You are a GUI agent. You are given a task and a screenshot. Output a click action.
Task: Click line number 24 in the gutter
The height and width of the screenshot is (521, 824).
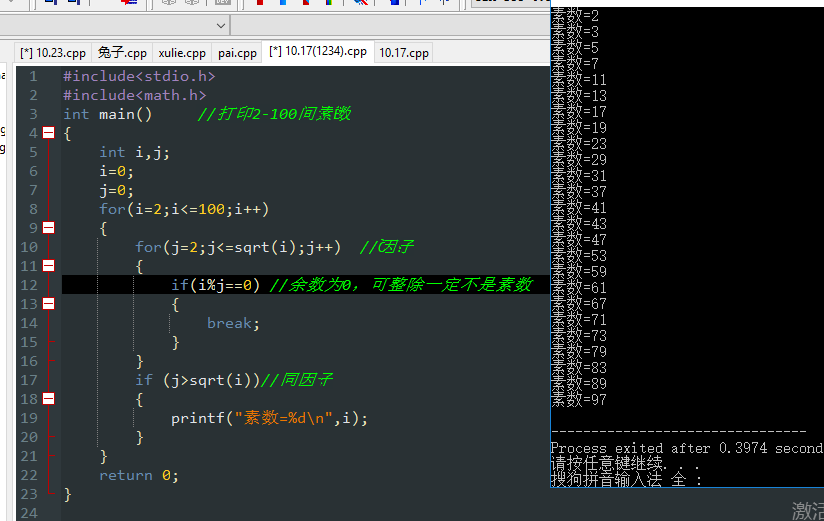(x=29, y=513)
